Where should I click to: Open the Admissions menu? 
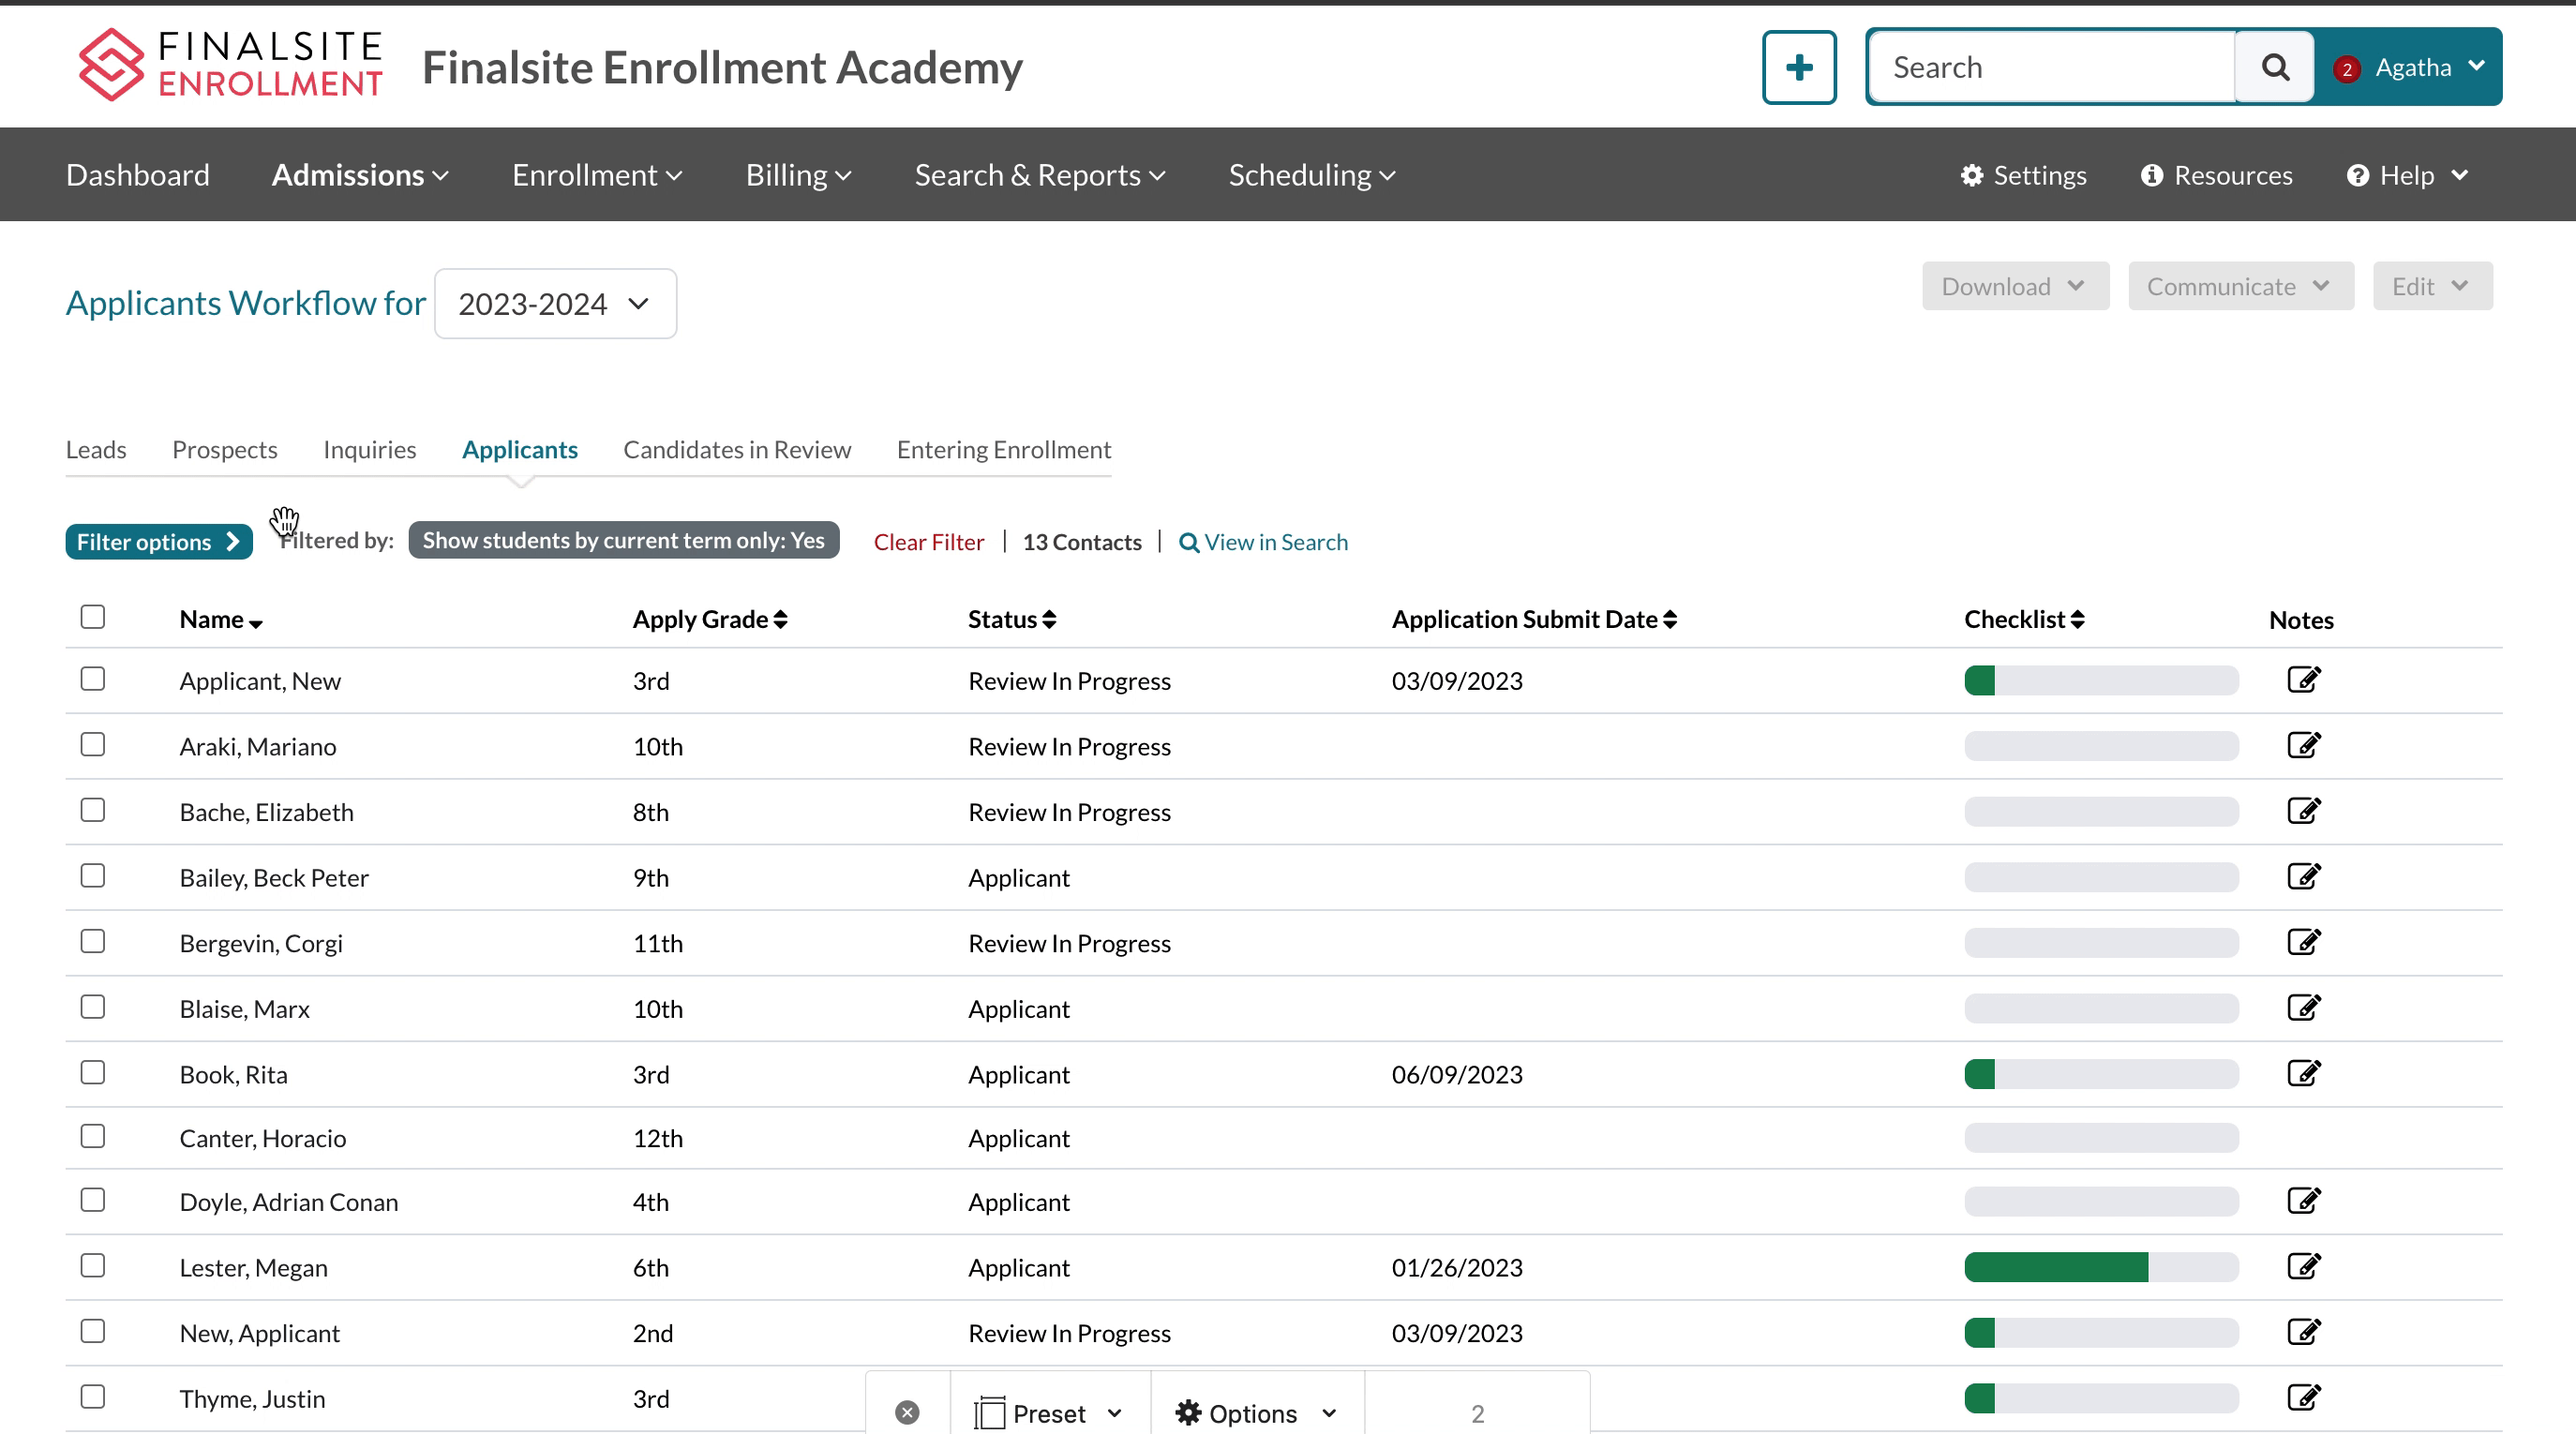[x=360, y=175]
